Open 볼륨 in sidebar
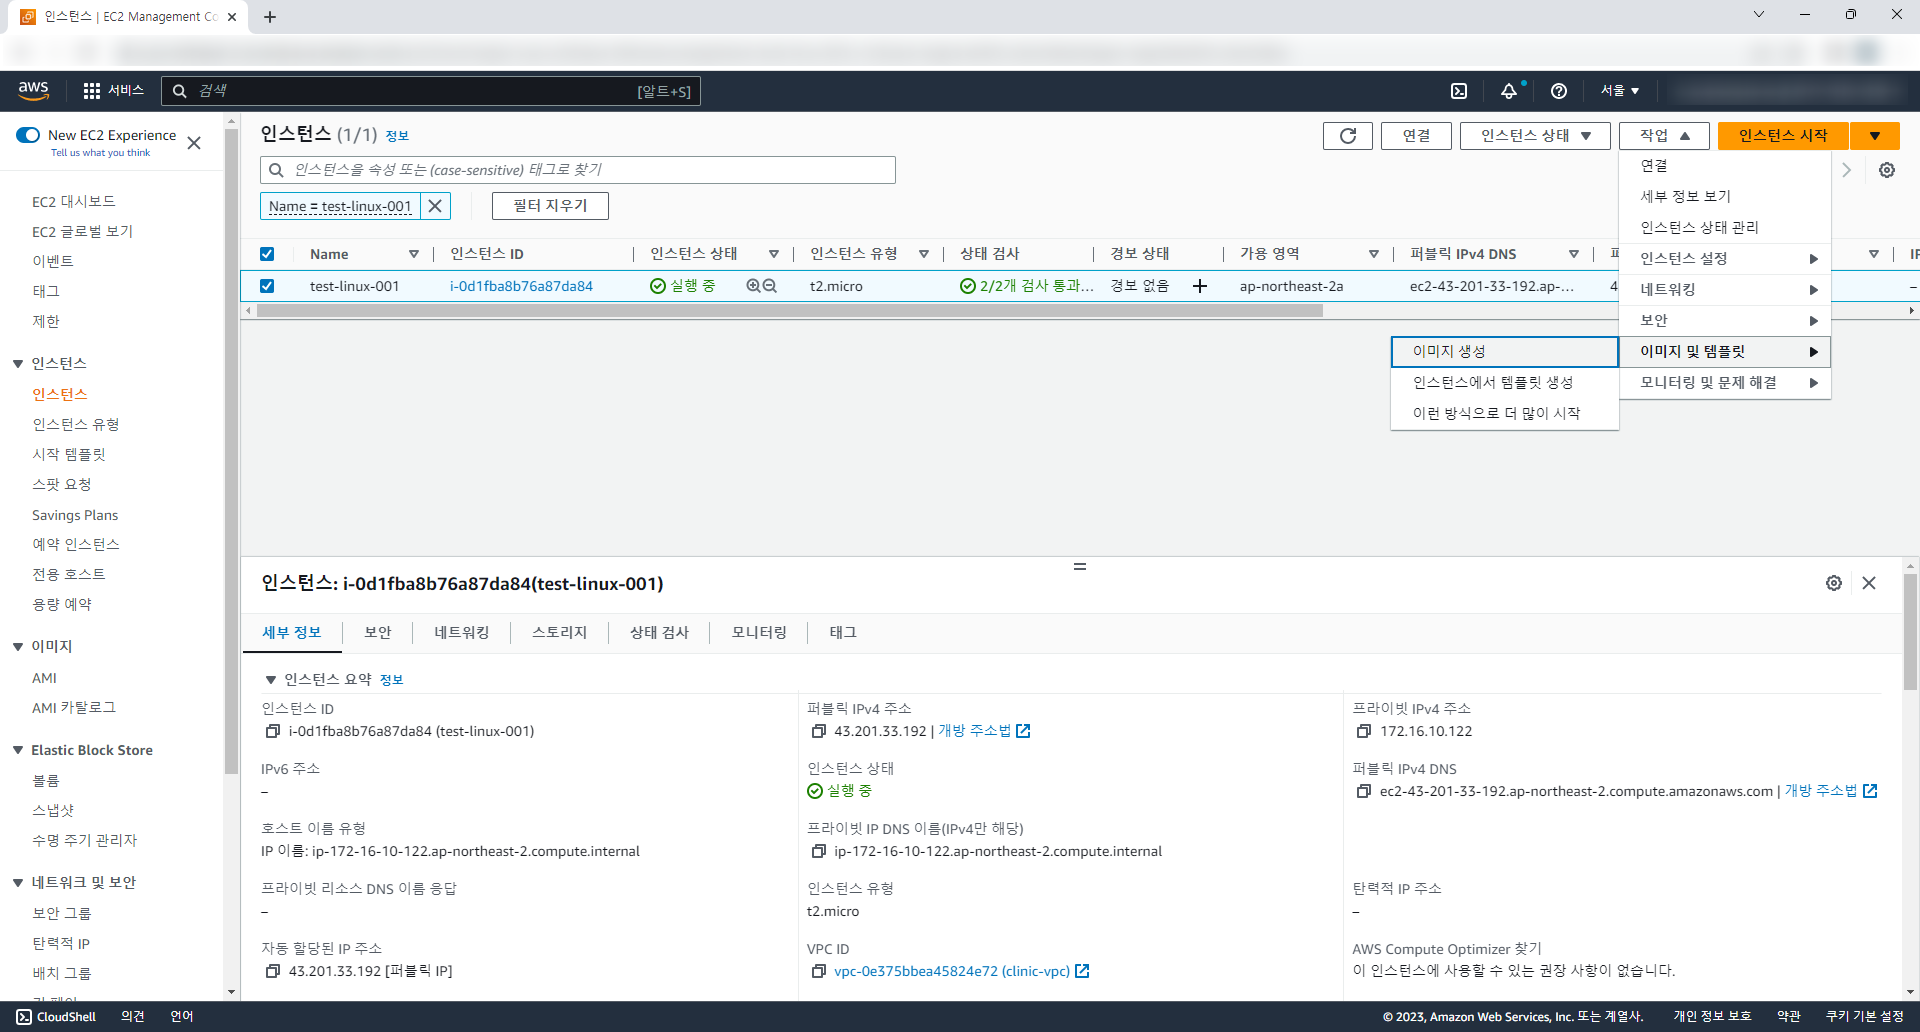 [x=46, y=781]
